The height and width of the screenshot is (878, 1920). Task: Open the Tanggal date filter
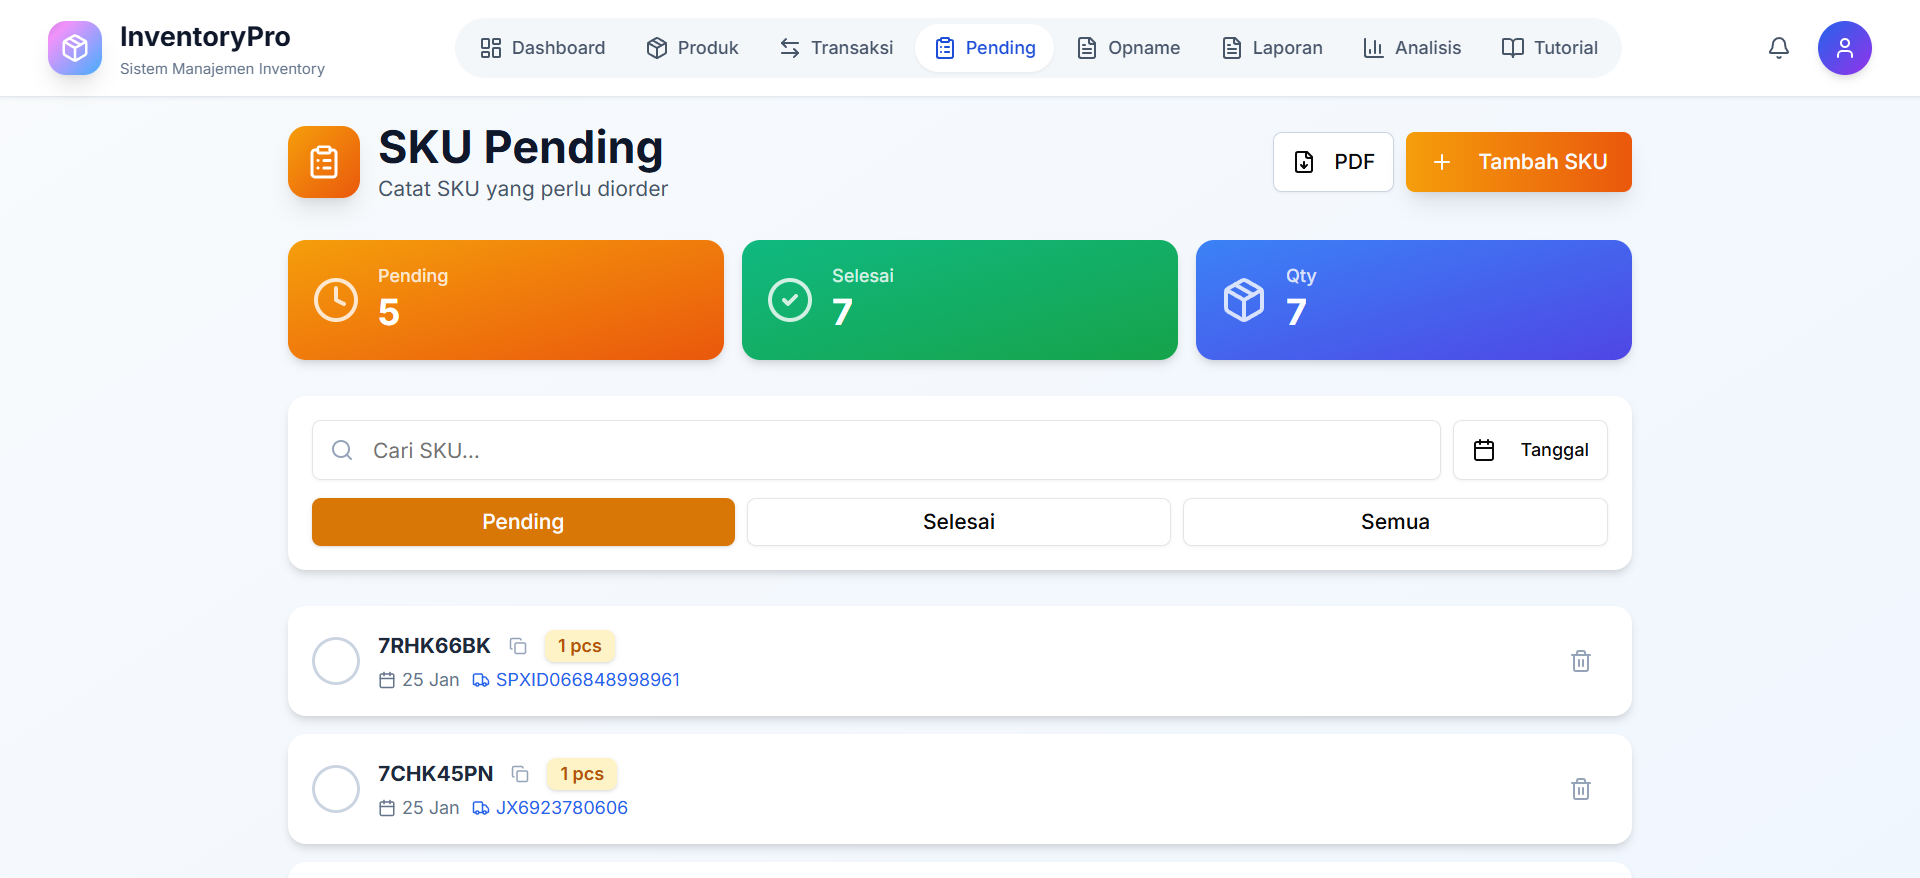pos(1530,450)
